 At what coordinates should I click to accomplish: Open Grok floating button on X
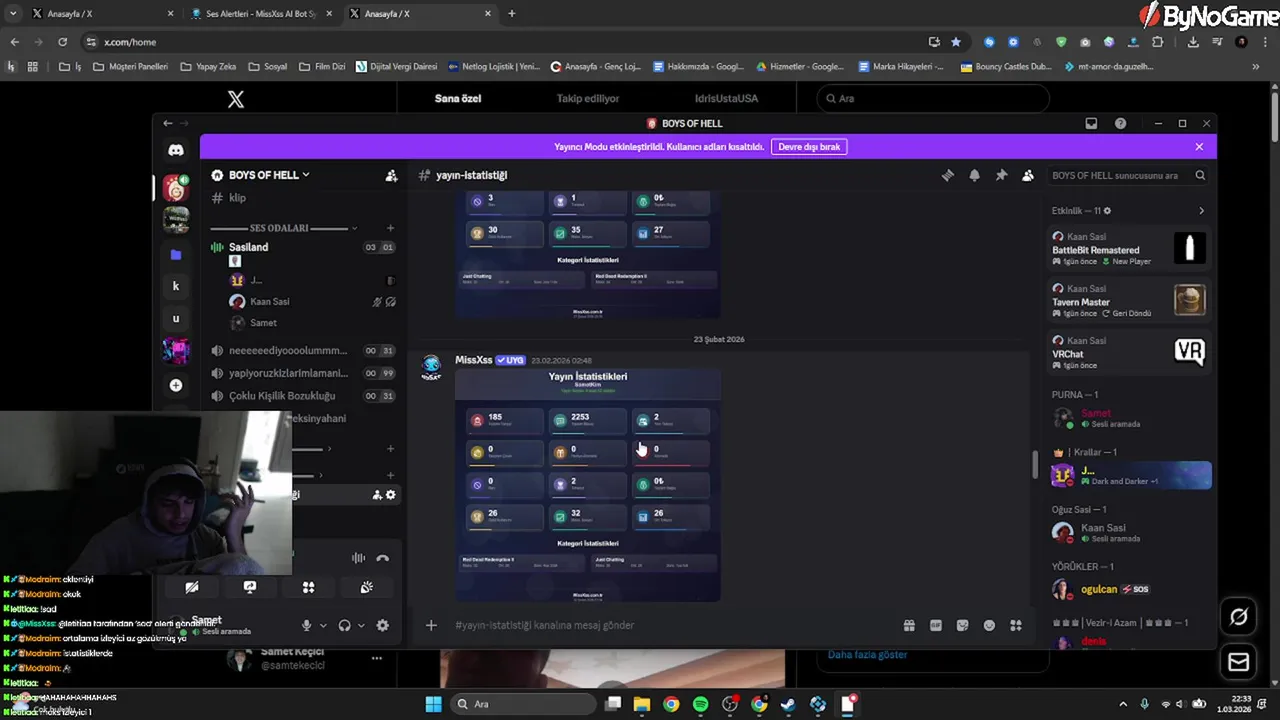click(1239, 617)
